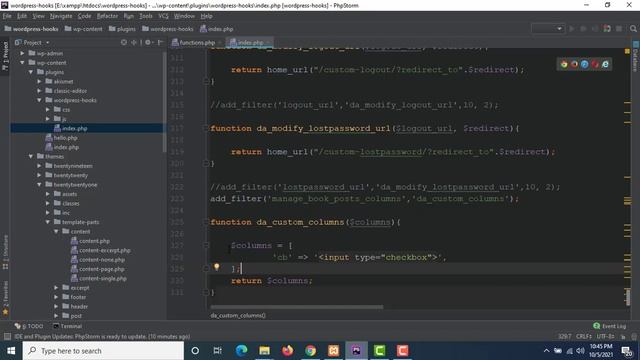
Task: Open the Navigate menu
Action: click(61, 16)
